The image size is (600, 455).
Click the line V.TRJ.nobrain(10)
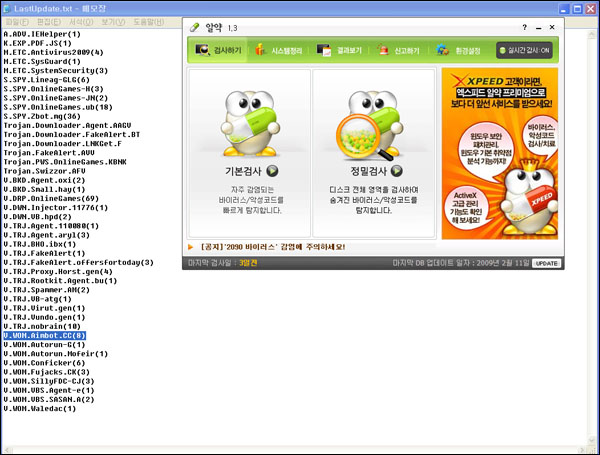click(42, 326)
